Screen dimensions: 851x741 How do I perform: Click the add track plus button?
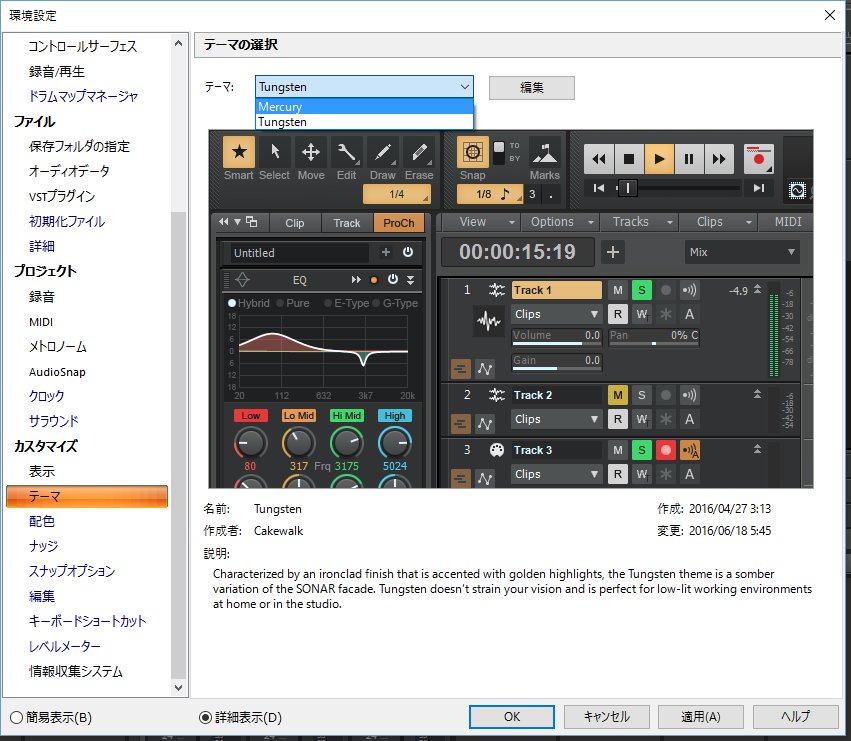coord(613,252)
